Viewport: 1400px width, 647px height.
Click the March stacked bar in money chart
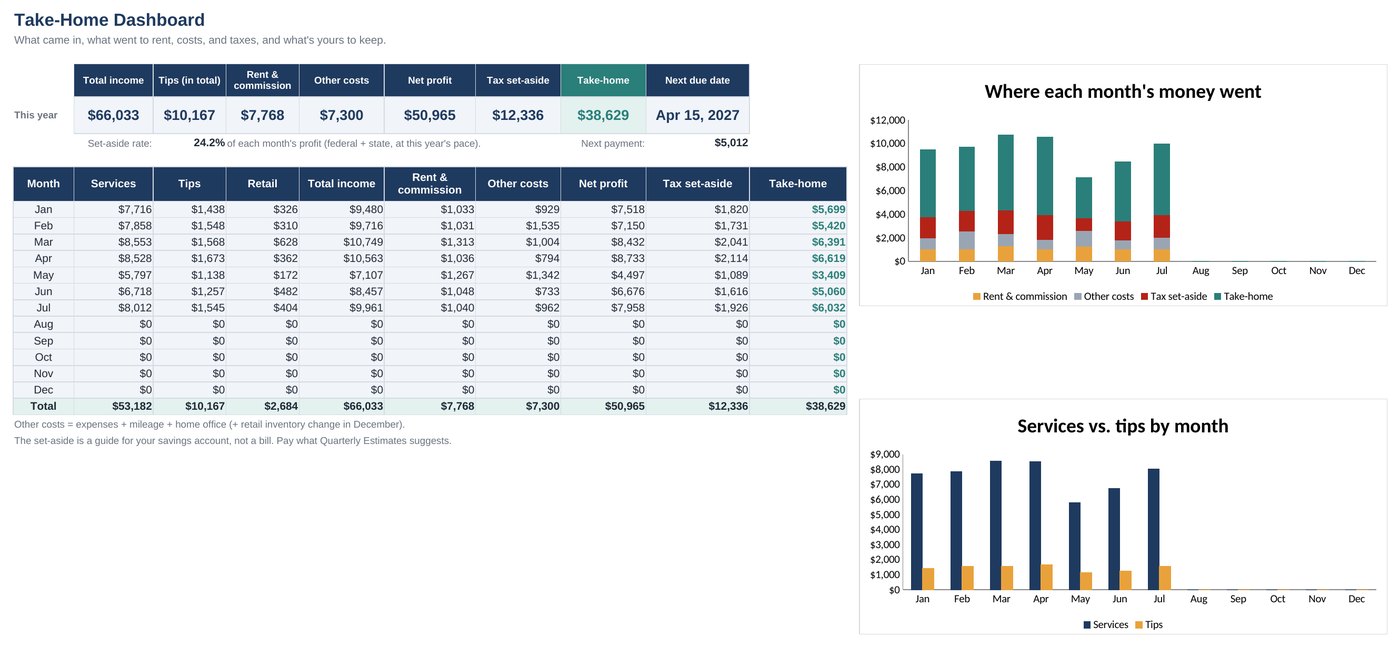[x=1006, y=198]
